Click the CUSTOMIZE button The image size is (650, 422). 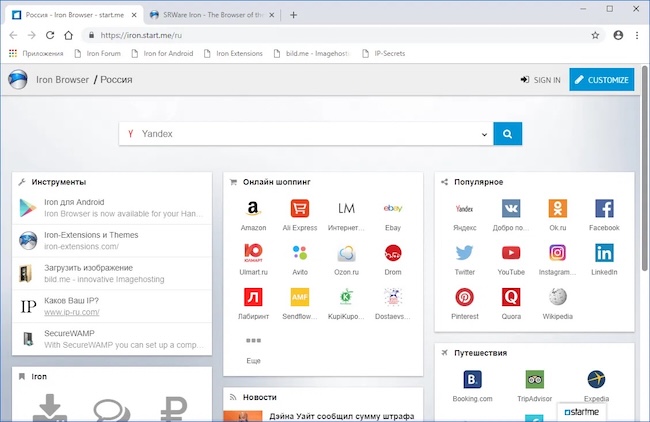point(601,80)
